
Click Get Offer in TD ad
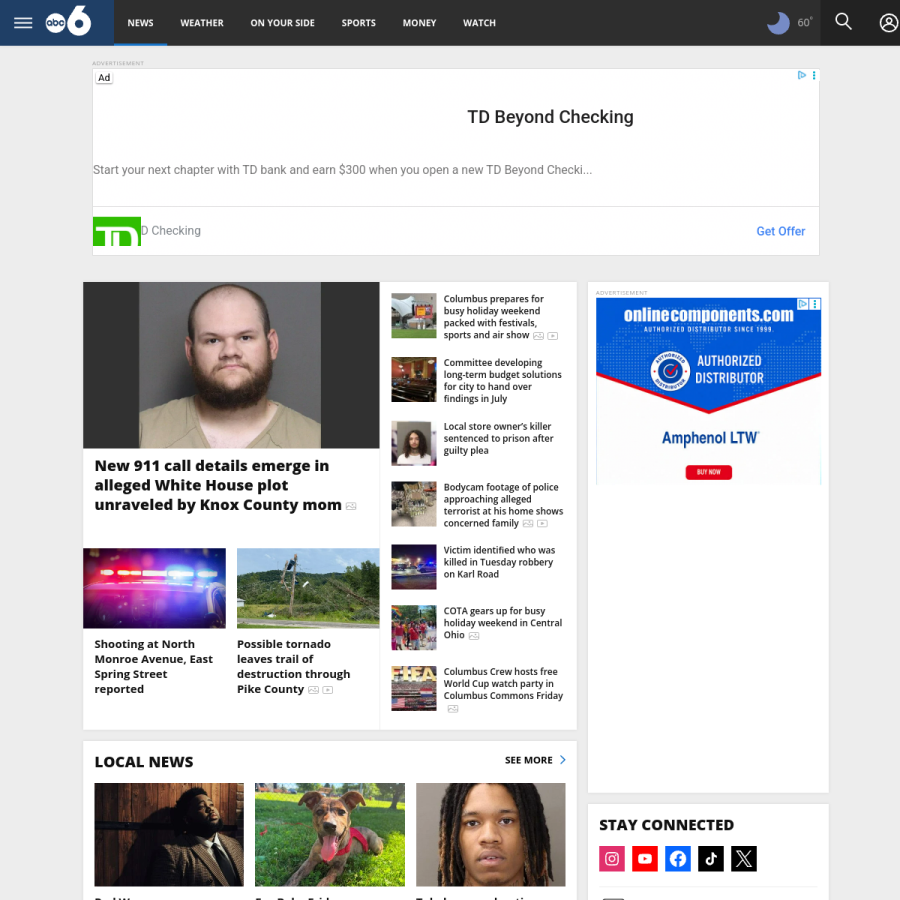781,231
